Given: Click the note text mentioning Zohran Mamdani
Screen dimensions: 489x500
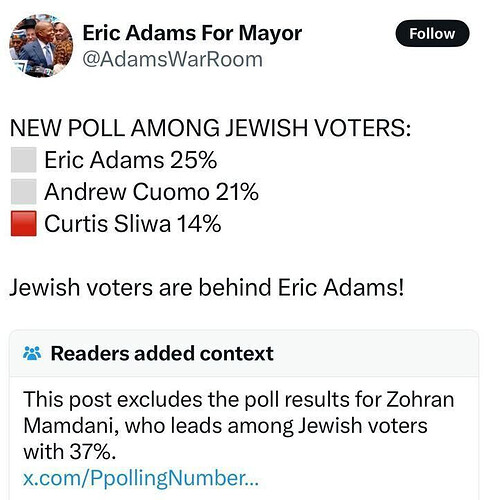Looking at the screenshot, I should pos(239,426).
